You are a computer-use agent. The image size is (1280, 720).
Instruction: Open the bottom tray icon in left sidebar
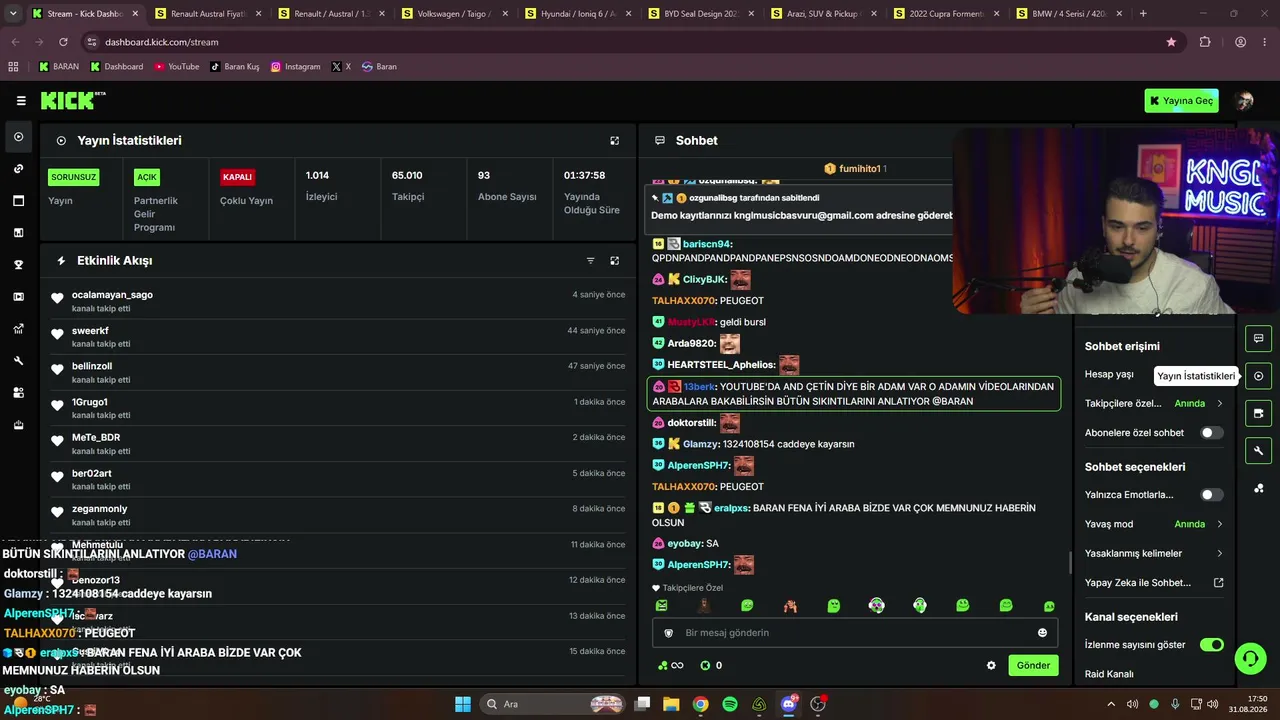click(x=19, y=425)
